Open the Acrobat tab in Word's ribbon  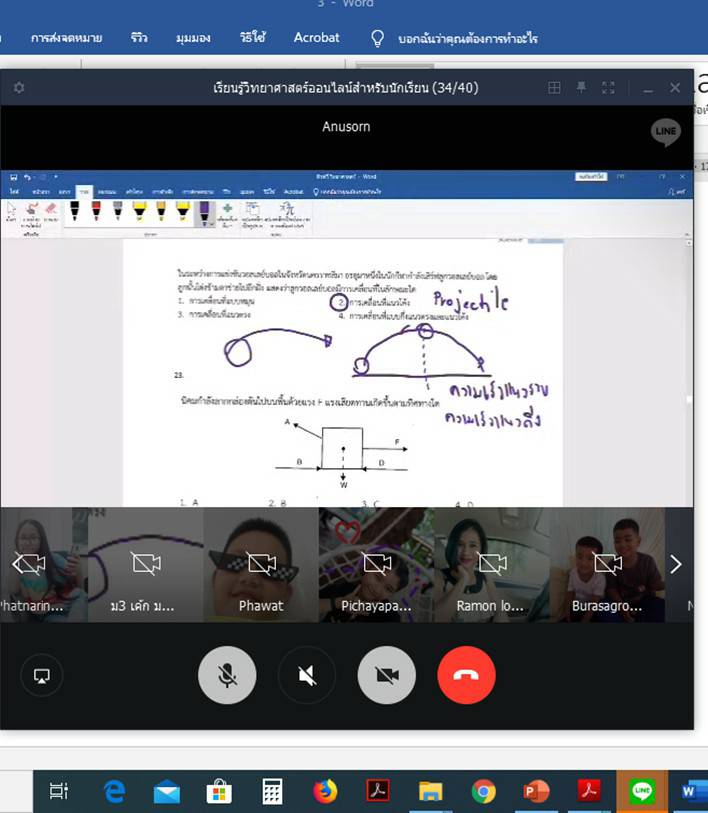(x=316, y=38)
